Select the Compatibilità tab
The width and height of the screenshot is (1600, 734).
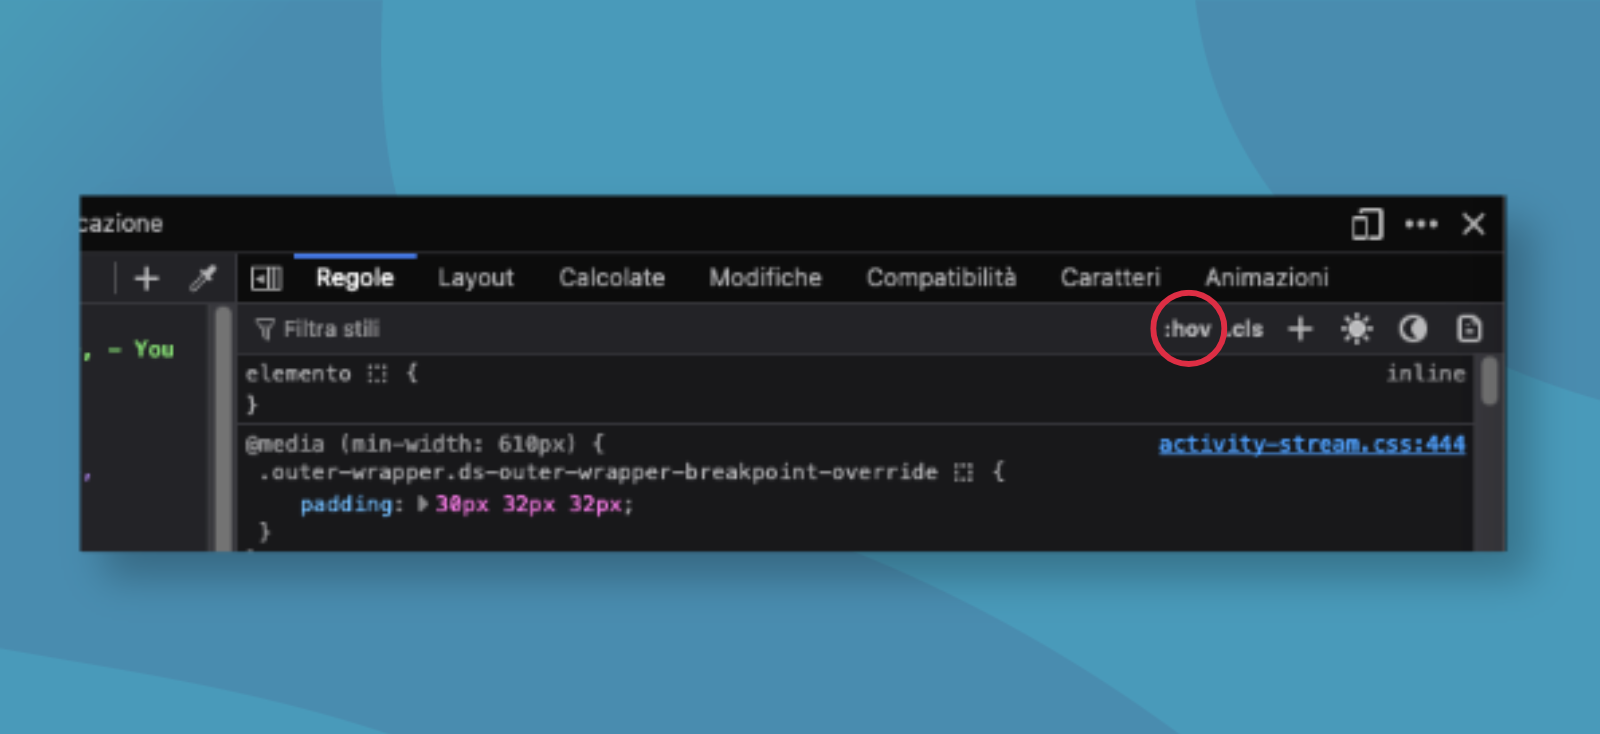[941, 278]
